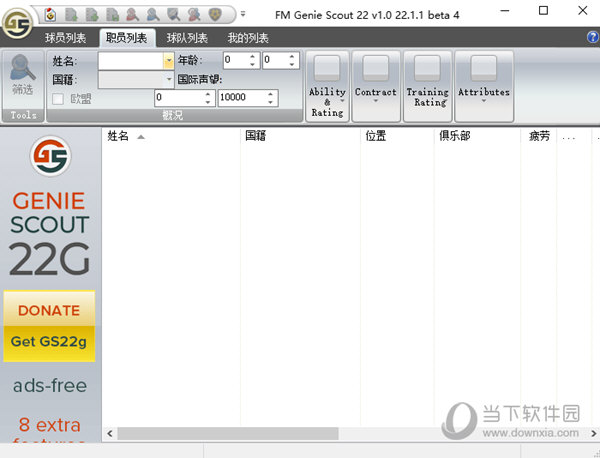600x458 pixels.
Task: Sort by the 位置 column header
Action: [397, 136]
